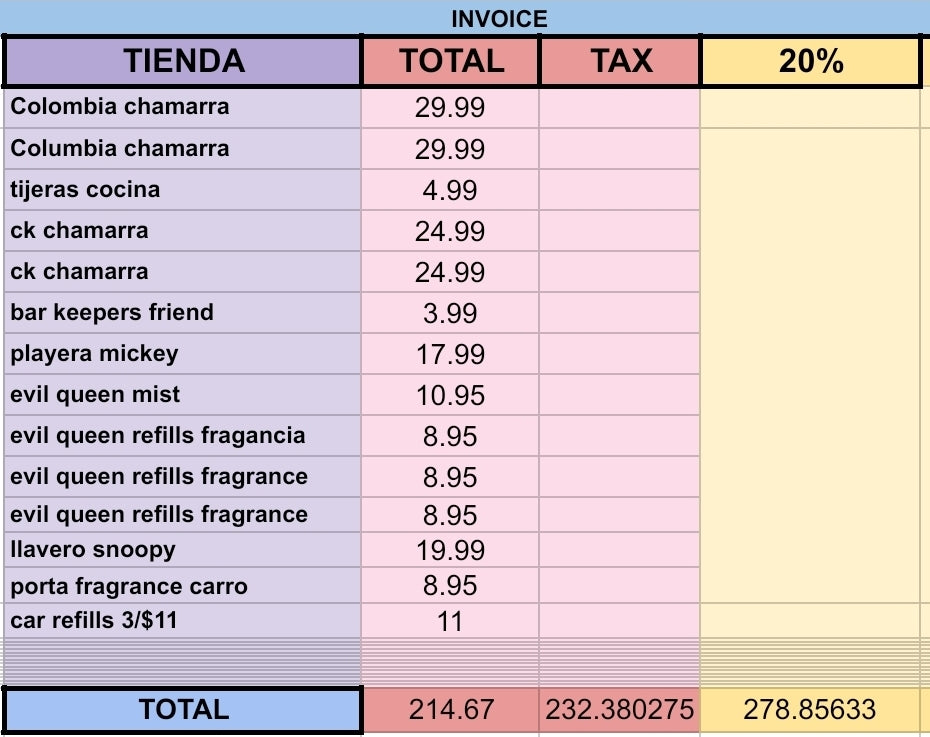Screen dimensions: 930x737
Task: Click the 278.85633 total cell
Action: pyautogui.click(x=810, y=710)
